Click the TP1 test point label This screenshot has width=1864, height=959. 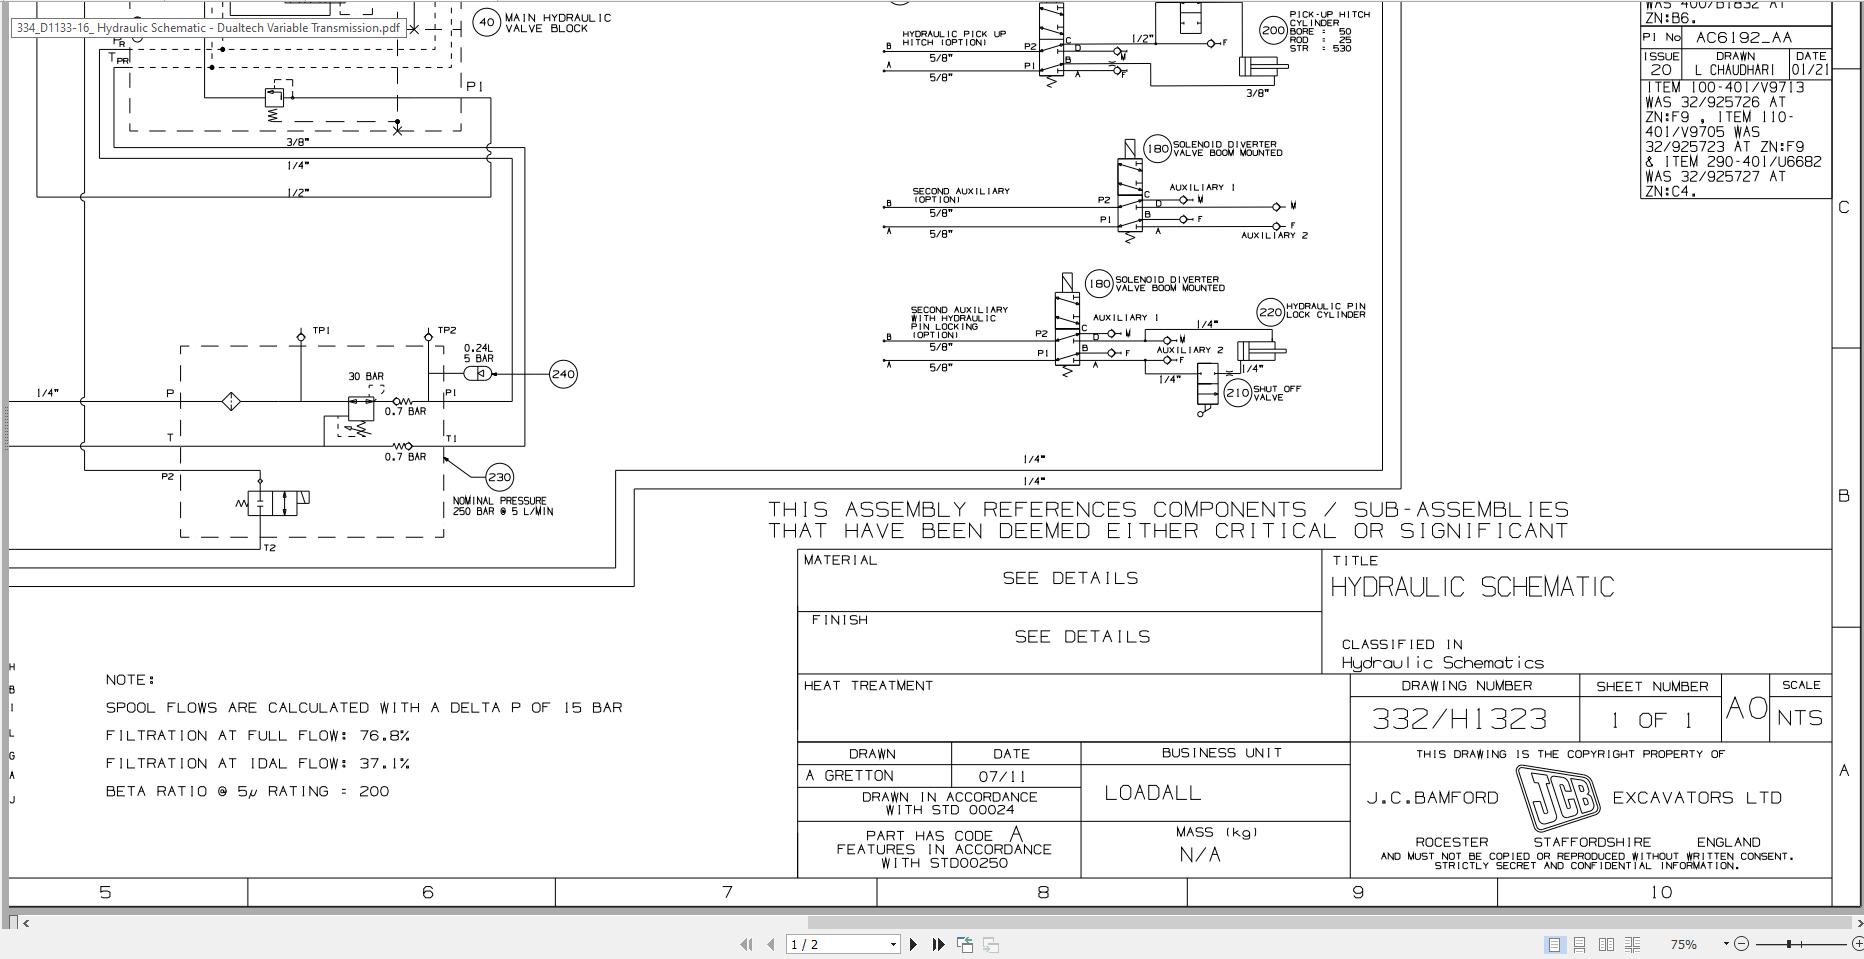click(x=322, y=330)
